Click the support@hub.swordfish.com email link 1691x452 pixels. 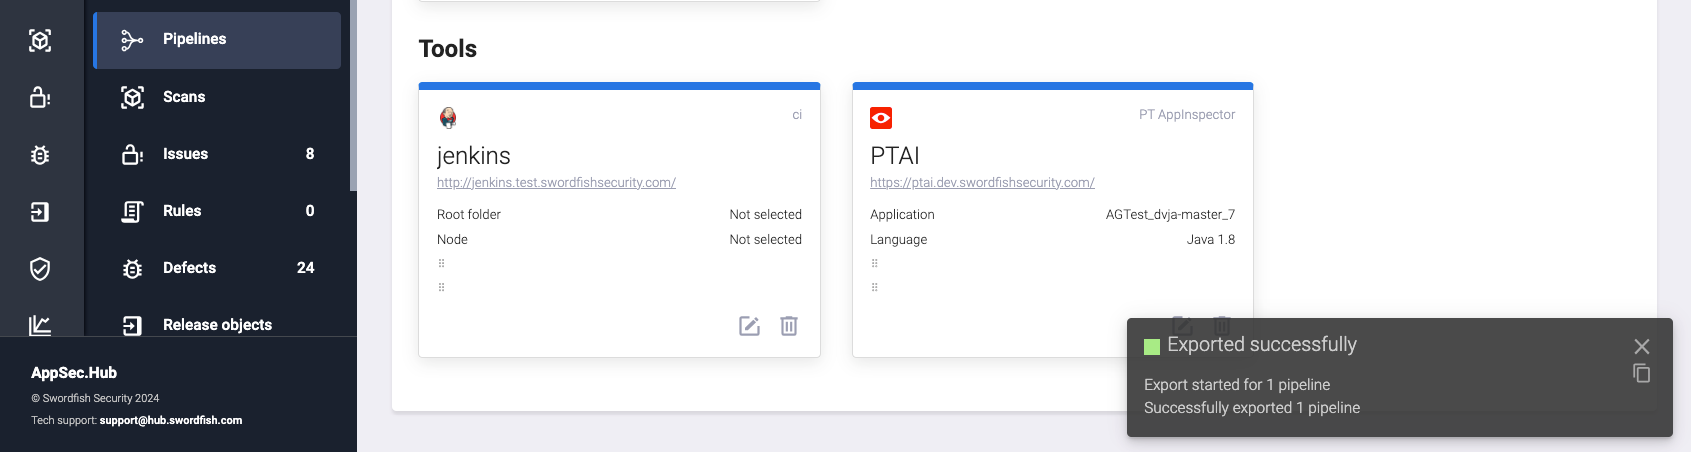171,421
